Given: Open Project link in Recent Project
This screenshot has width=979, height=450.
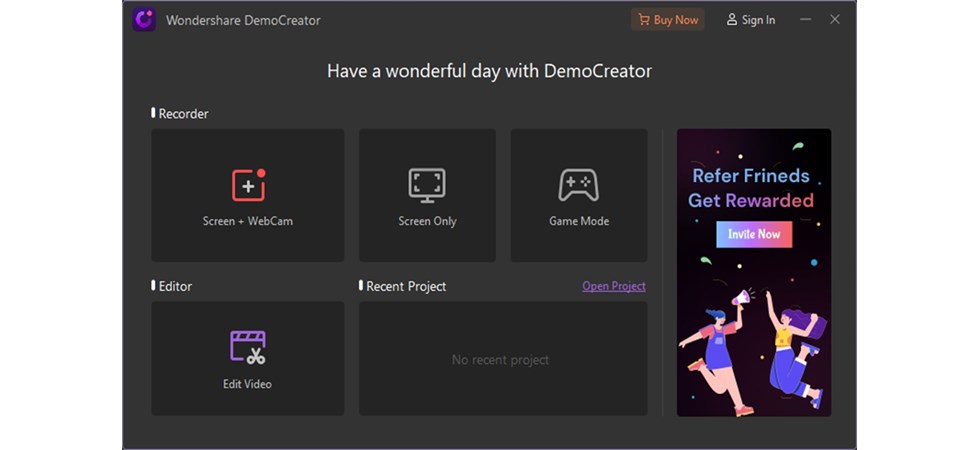Looking at the screenshot, I should [x=614, y=286].
